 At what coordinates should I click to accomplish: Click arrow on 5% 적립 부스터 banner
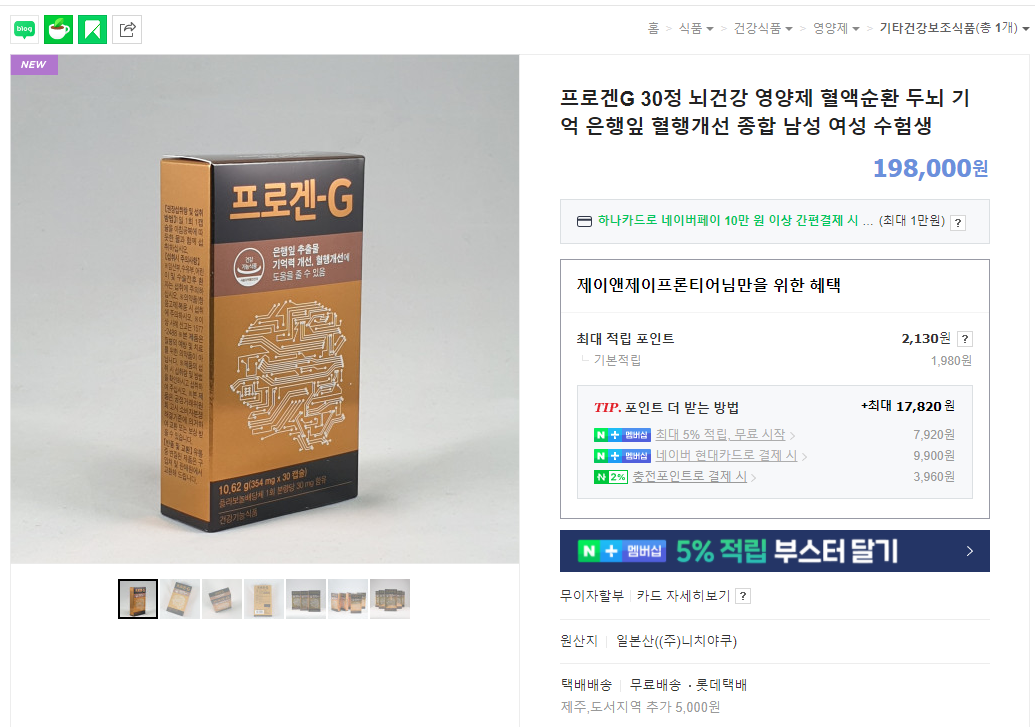[x=969, y=551]
